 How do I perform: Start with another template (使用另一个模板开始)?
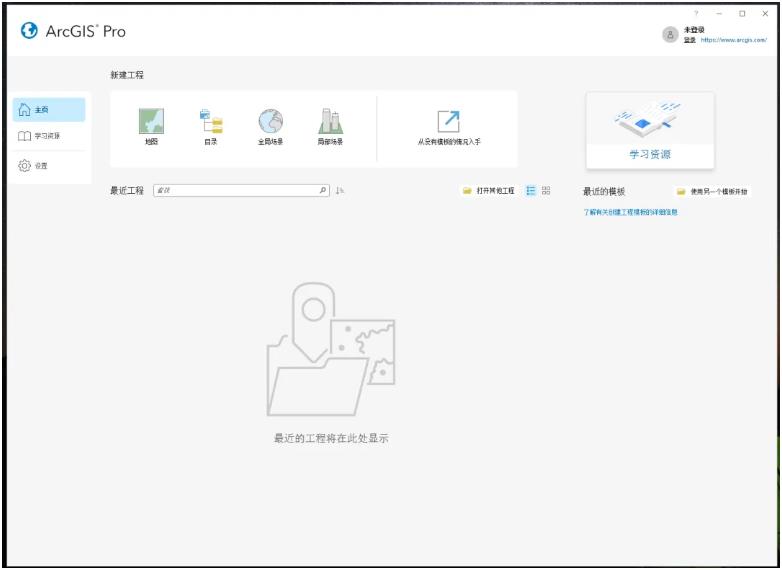pyautogui.click(x=712, y=191)
